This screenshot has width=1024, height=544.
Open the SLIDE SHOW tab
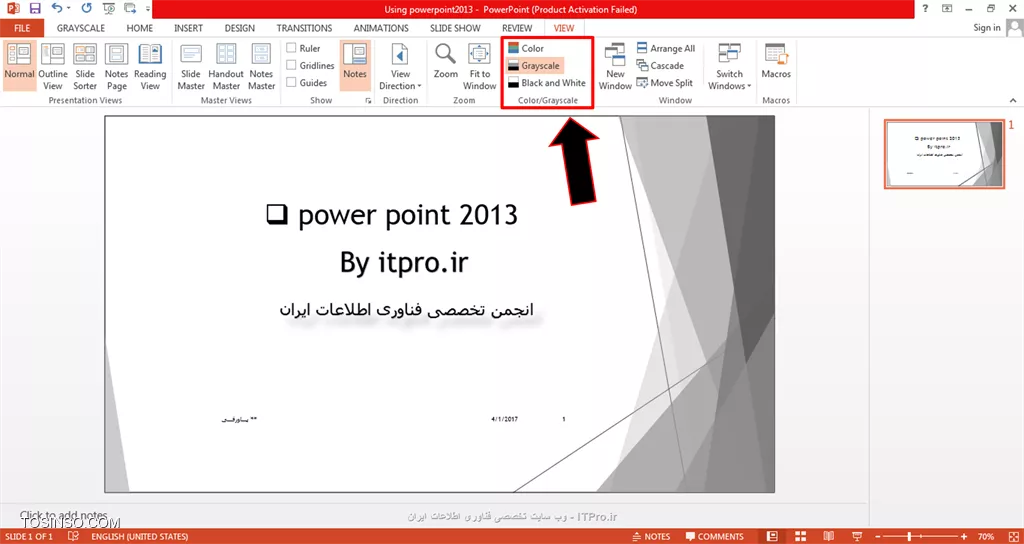coord(455,28)
